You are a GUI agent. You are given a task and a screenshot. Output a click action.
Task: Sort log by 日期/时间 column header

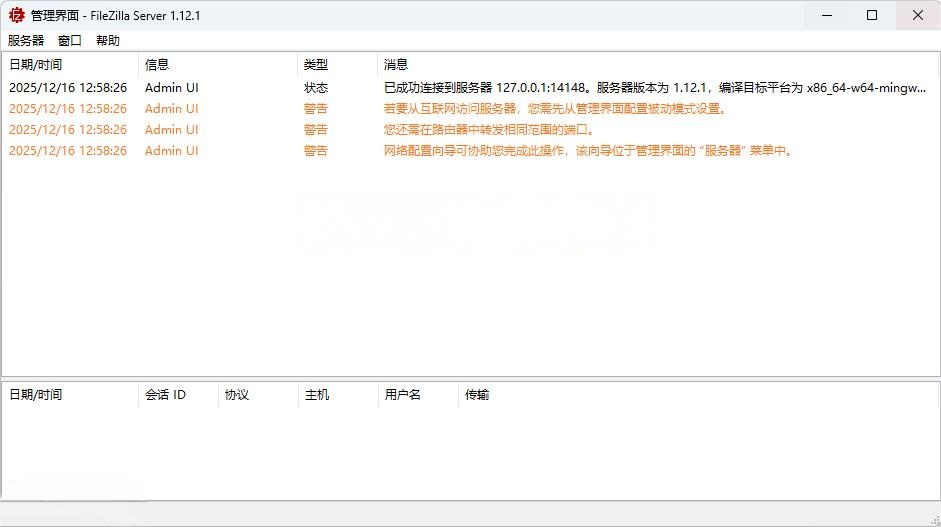click(70, 65)
